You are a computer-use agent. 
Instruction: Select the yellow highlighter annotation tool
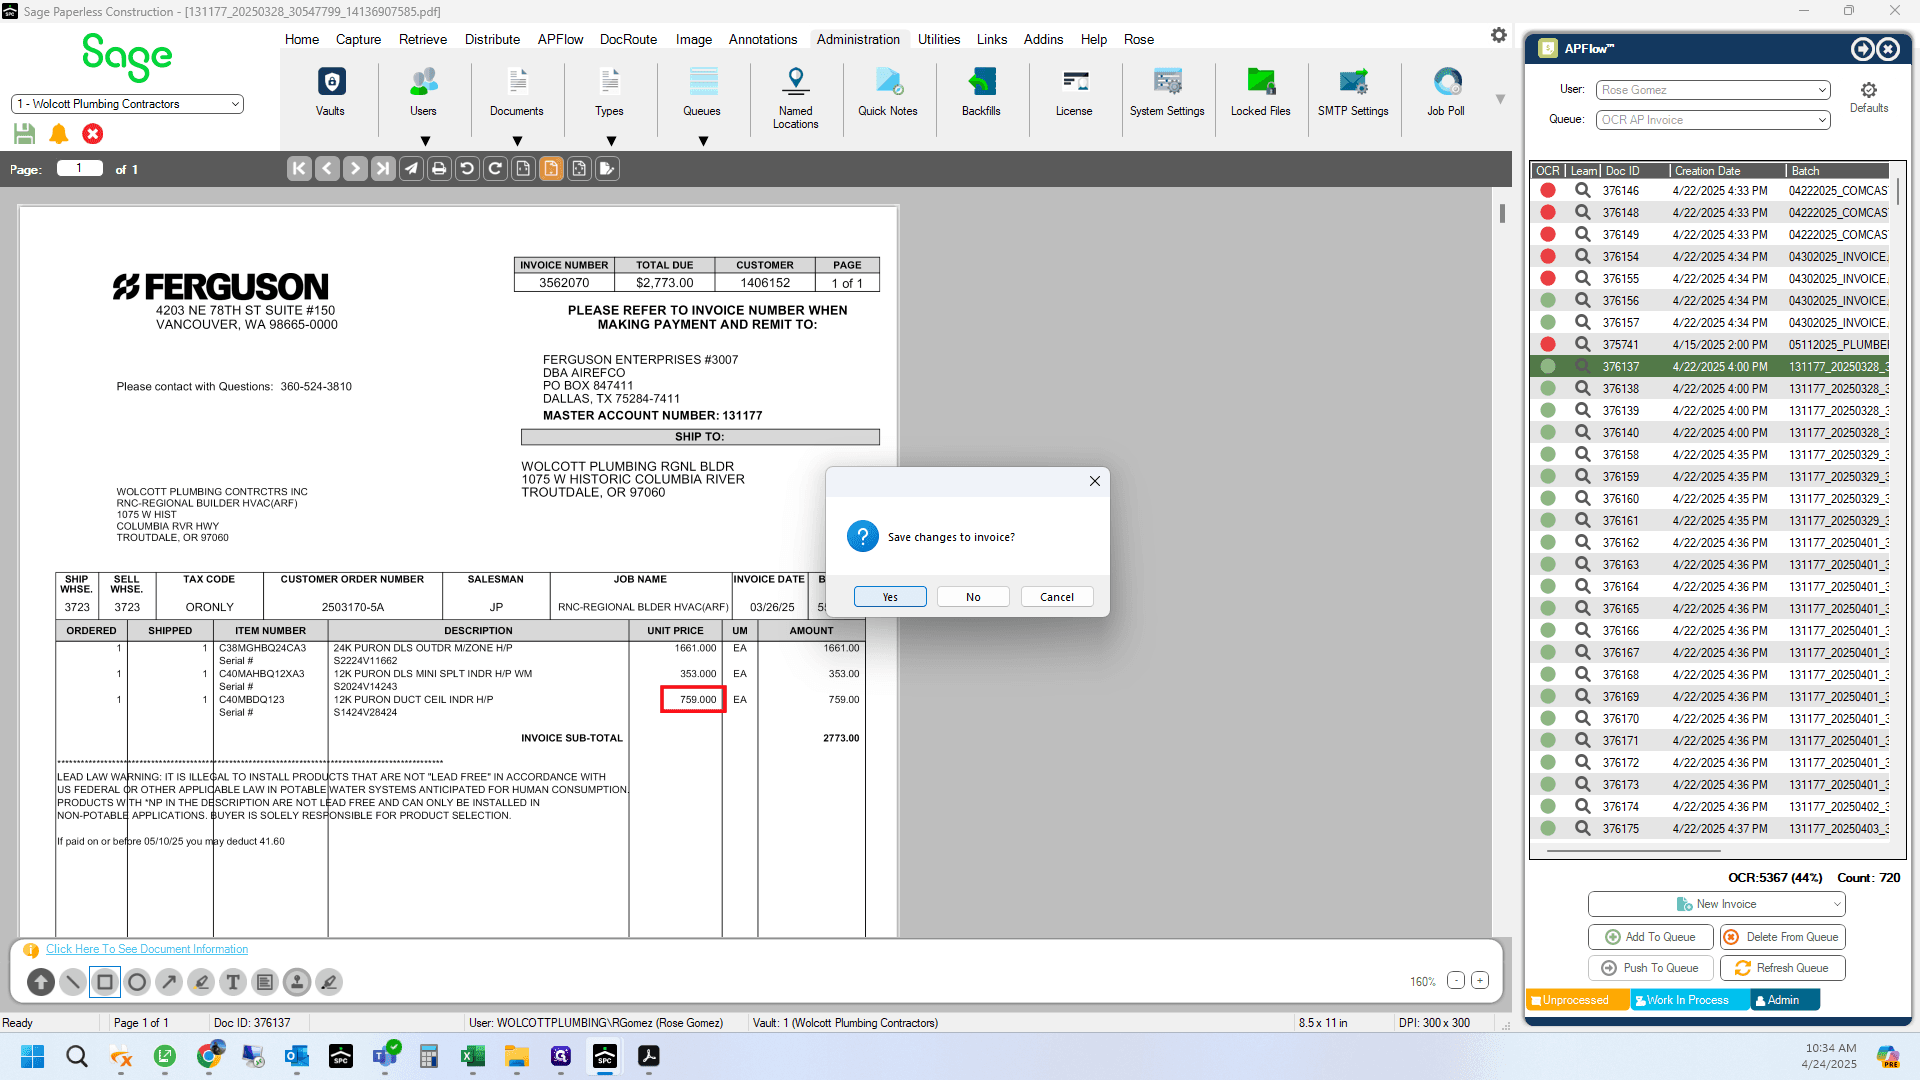click(x=201, y=982)
